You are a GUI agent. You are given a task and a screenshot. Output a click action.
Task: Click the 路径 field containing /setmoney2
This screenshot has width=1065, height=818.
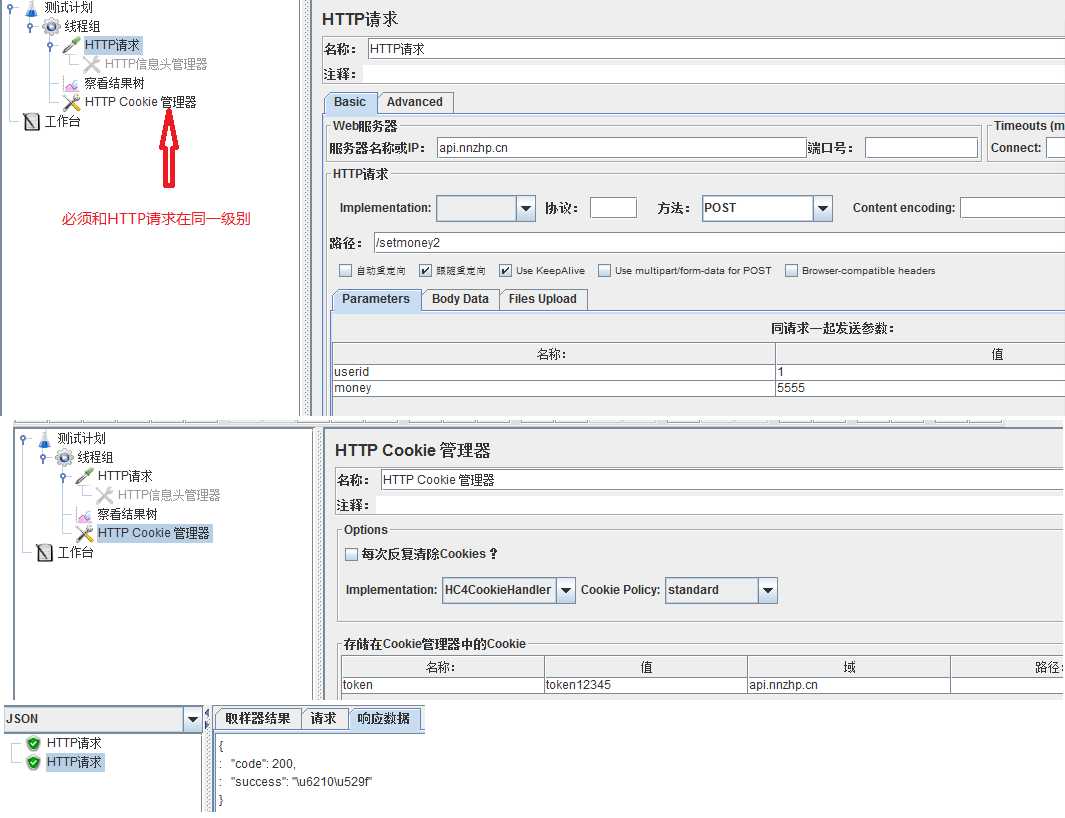click(x=719, y=243)
